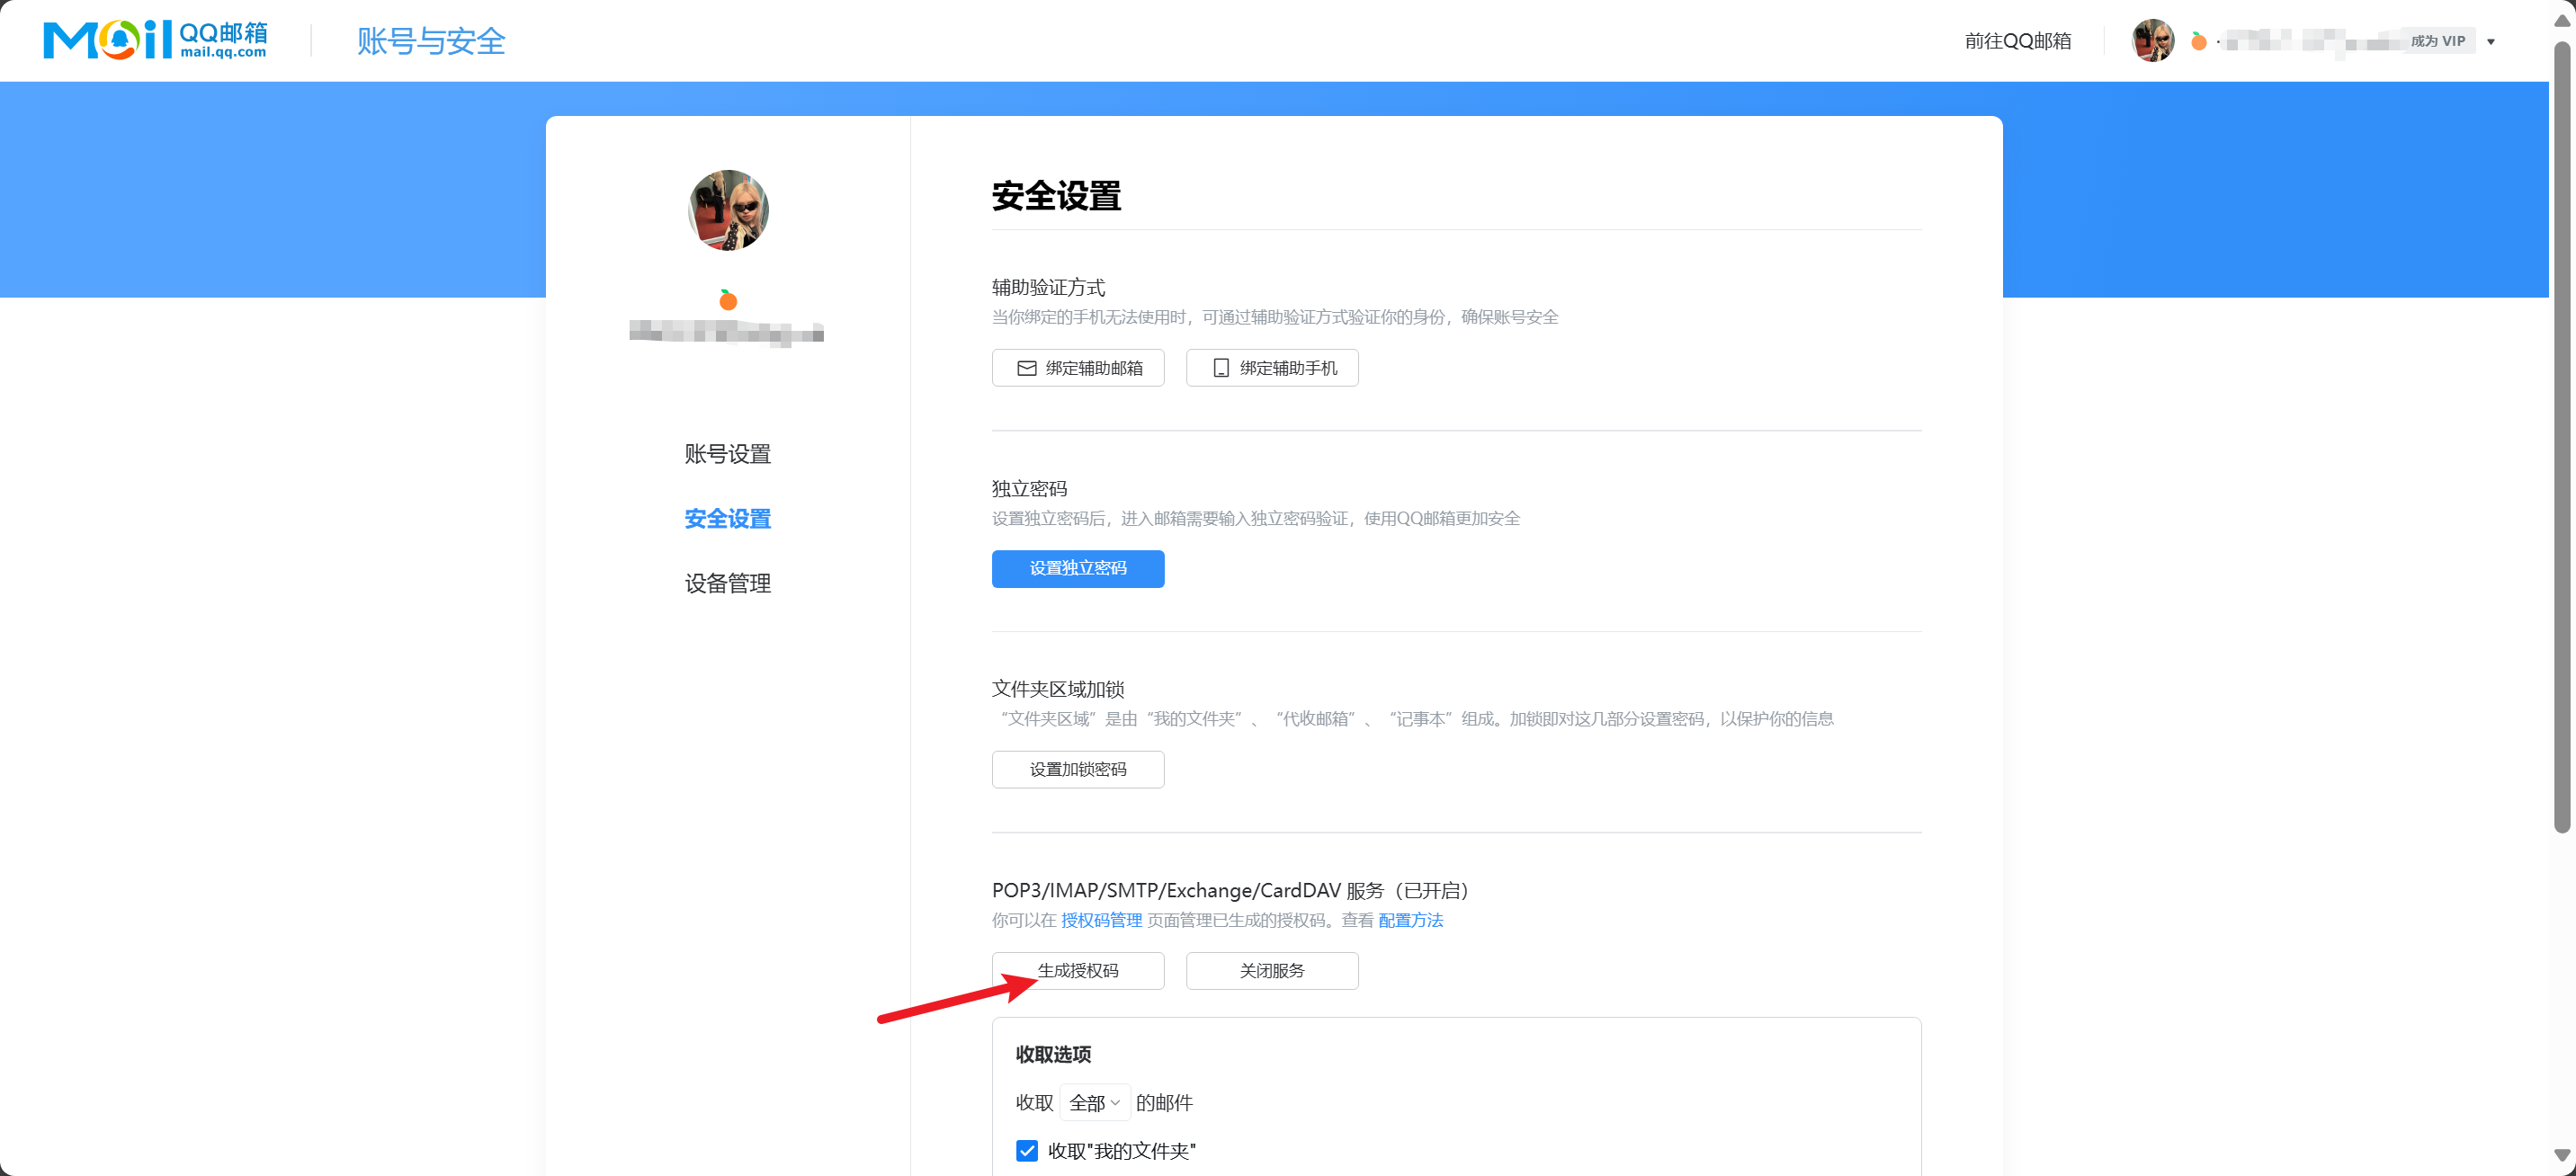The image size is (2576, 1176).
Task: Click the QQ Mail logo
Action: click(x=155, y=40)
